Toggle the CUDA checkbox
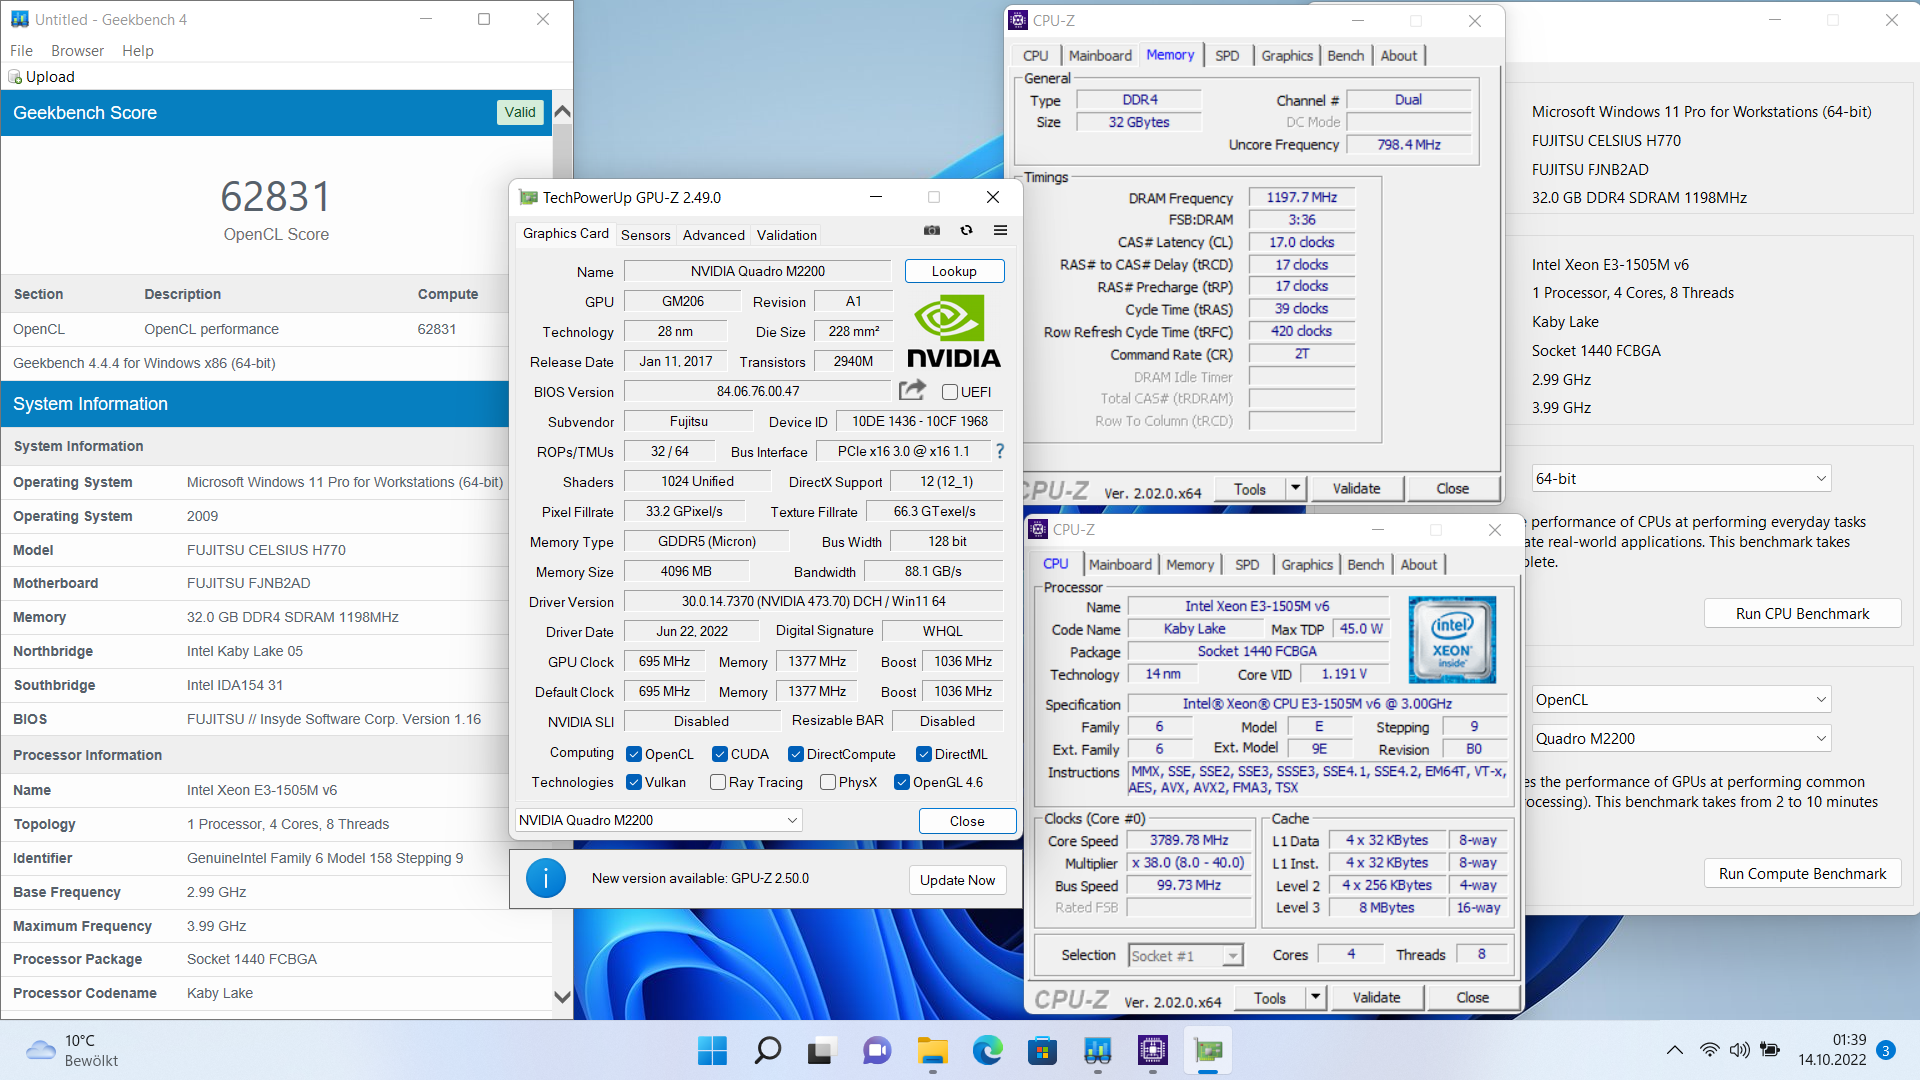Image resolution: width=1920 pixels, height=1080 pixels. click(x=720, y=754)
